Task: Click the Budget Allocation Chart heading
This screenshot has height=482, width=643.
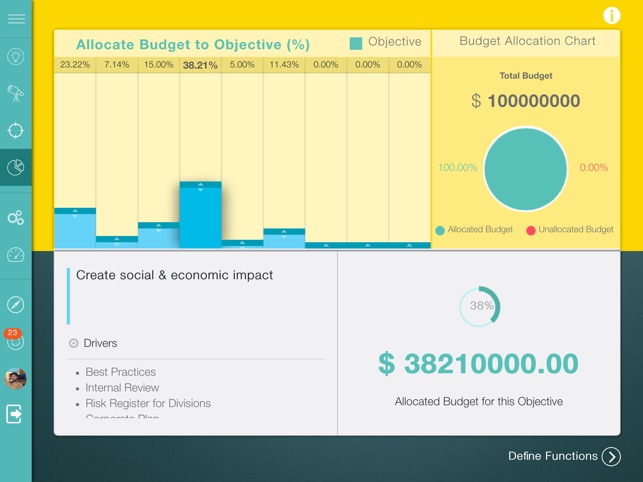Action: coord(527,41)
